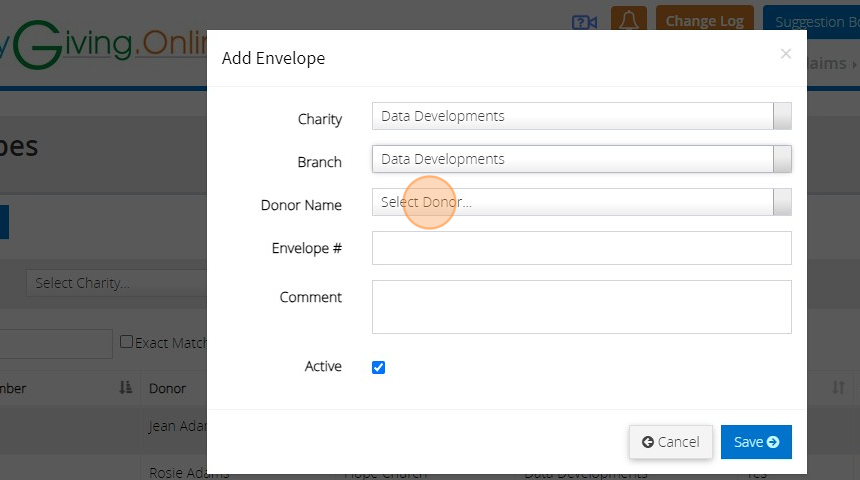Image resolution: width=860 pixels, height=480 pixels.
Task: Open the Change Log
Action: [704, 21]
